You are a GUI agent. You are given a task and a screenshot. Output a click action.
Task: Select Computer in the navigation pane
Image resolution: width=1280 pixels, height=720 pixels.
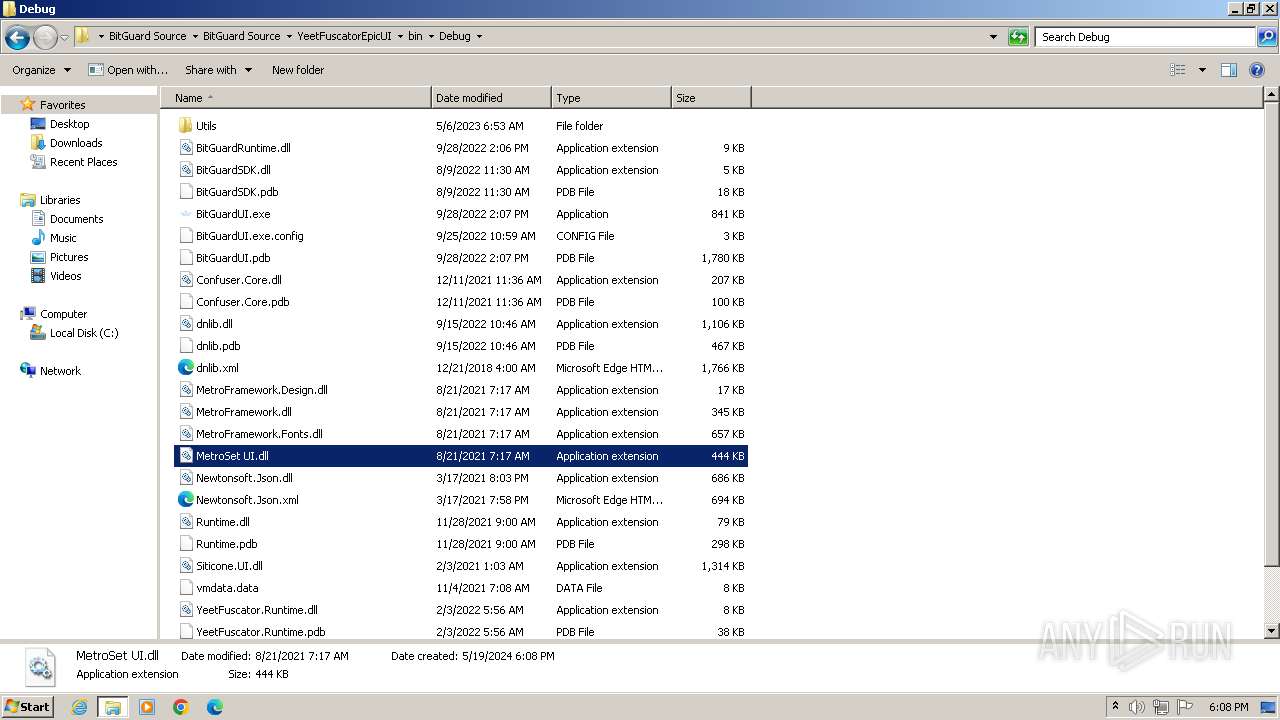click(x=63, y=314)
